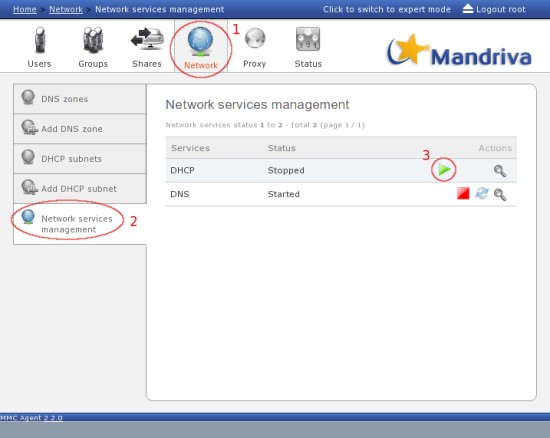The width and height of the screenshot is (550, 438).
Task: Open the Status module icon
Action: 308,39
